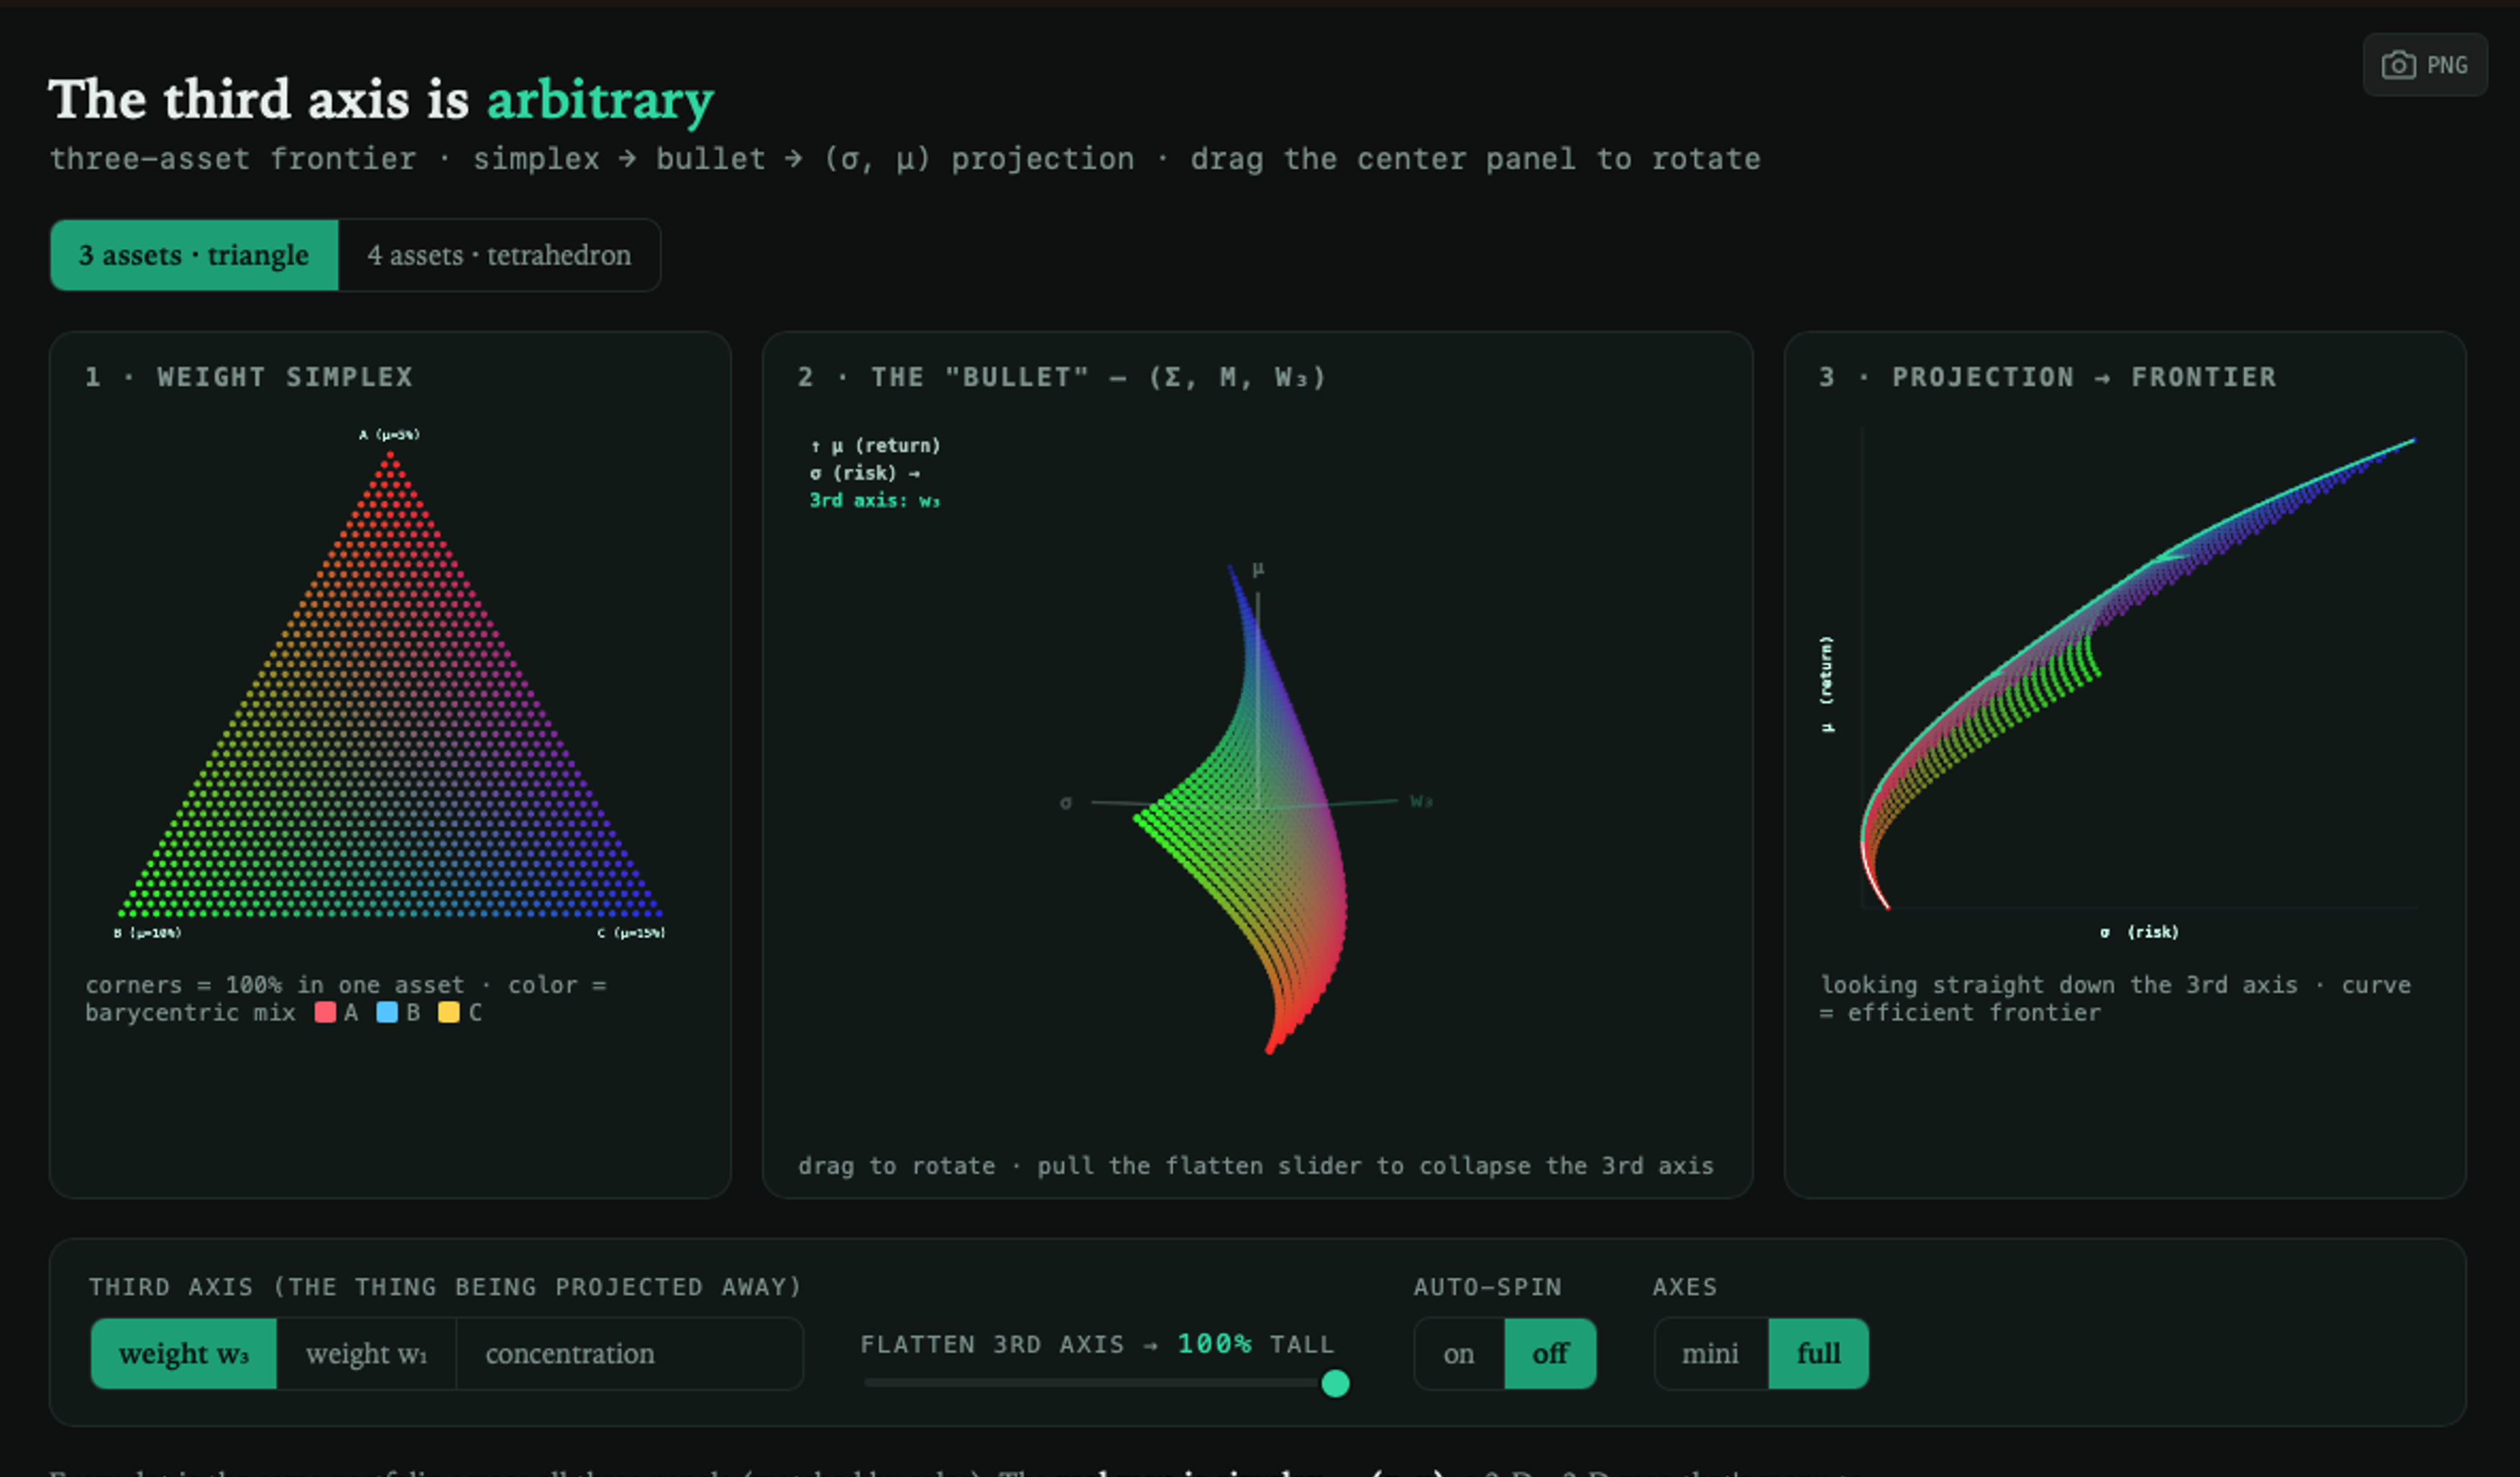2520x1477 pixels.
Task: Click the 'σ (risk)' axis label in projection
Action: pyautogui.click(x=2139, y=932)
